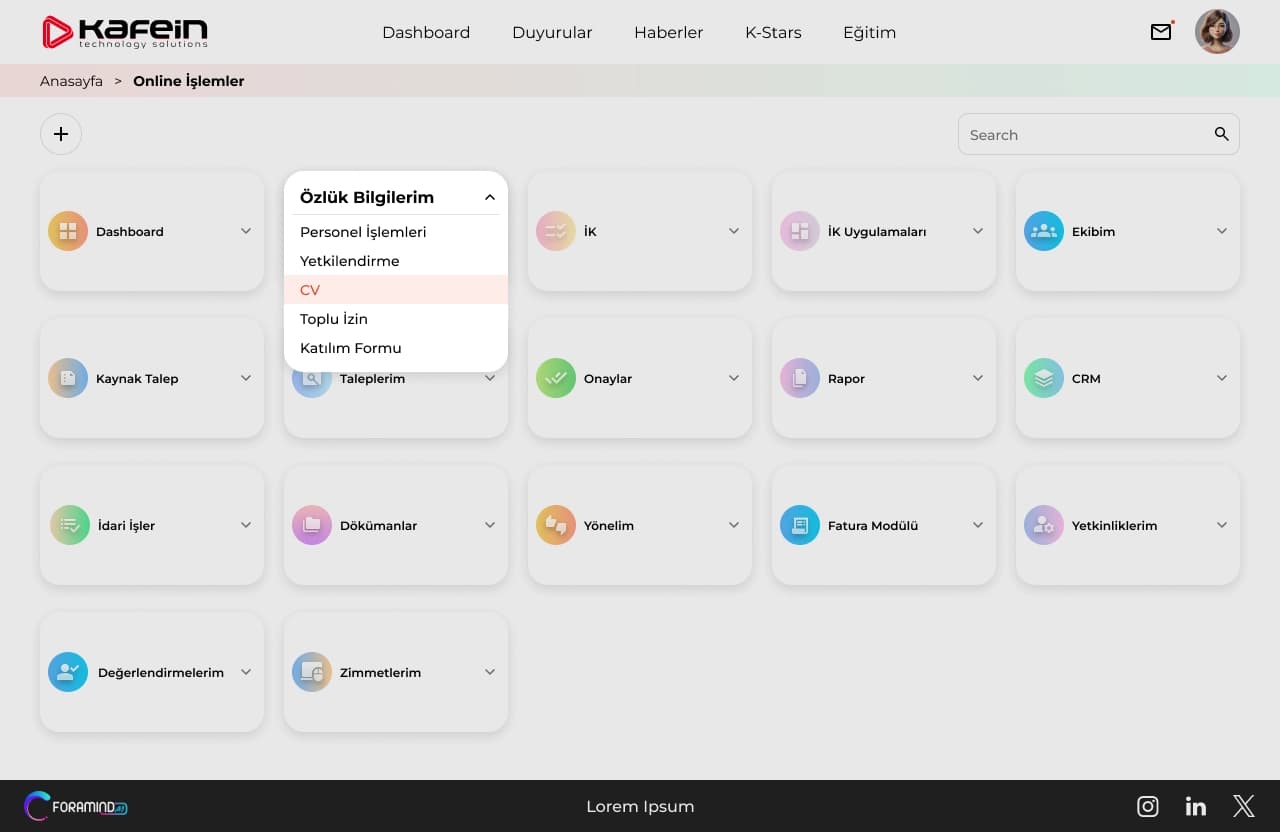This screenshot has width=1280, height=832.
Task: Expand the Onaylar card chevron
Action: tap(734, 378)
